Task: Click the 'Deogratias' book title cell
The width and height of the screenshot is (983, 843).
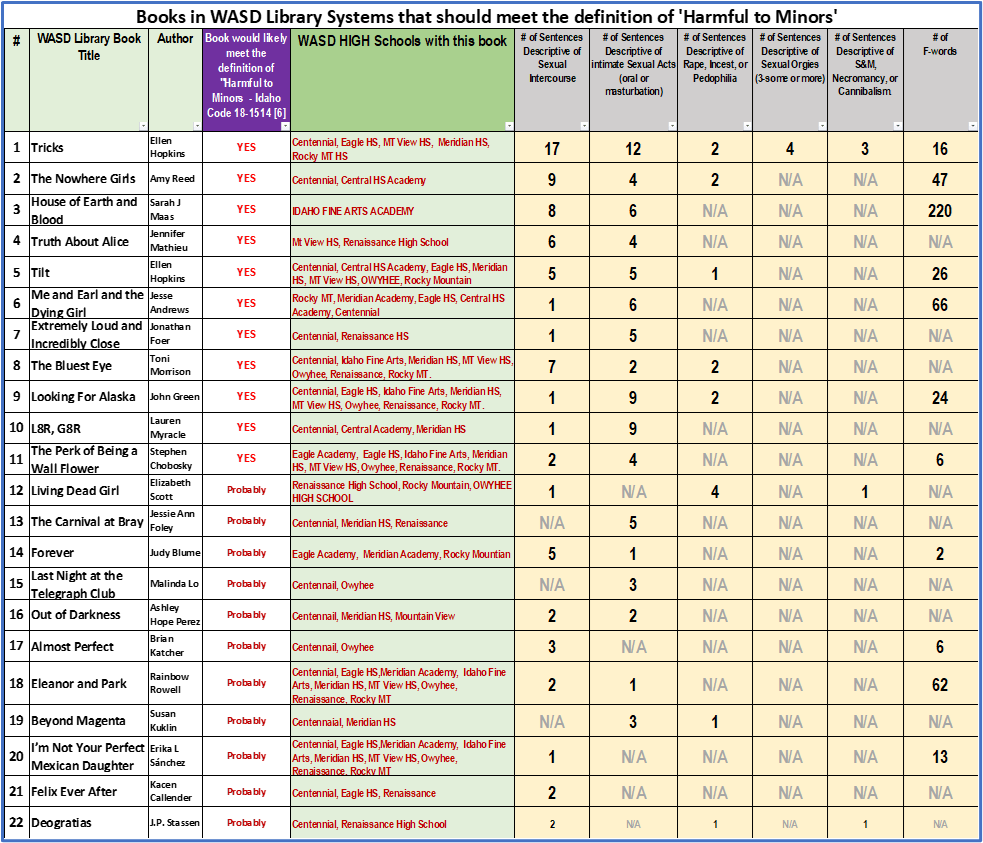Action: click(x=88, y=824)
